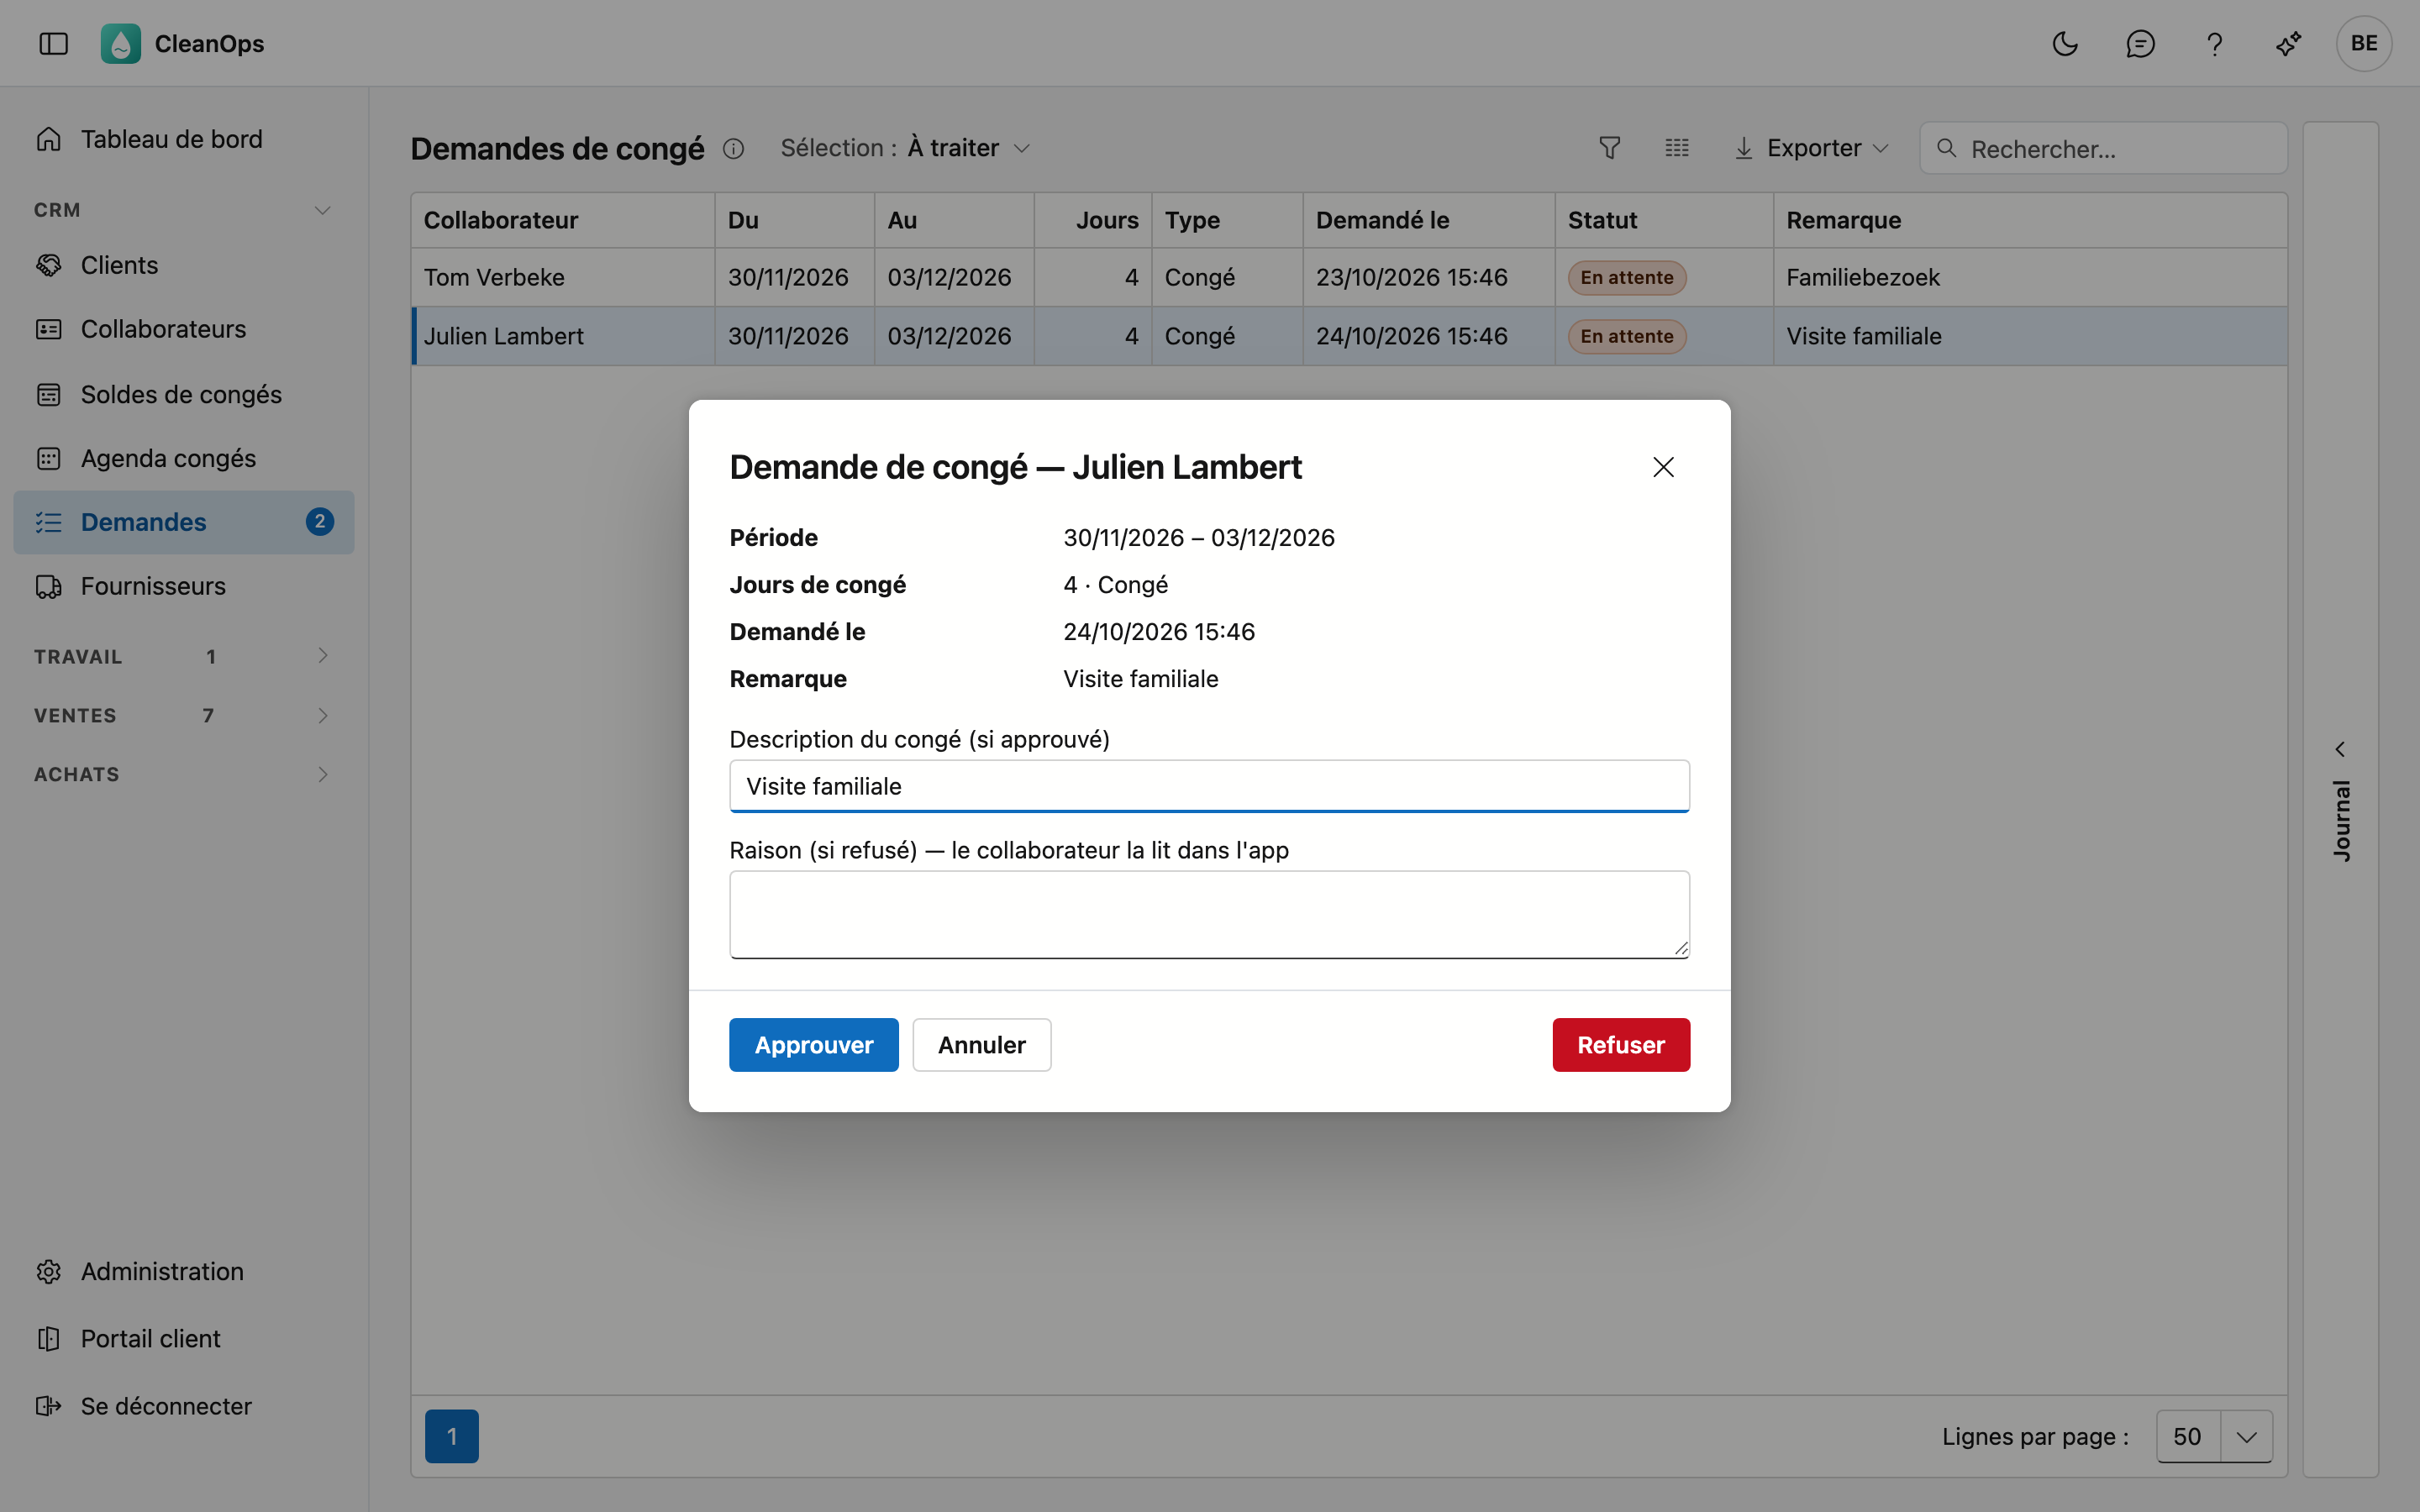Switch to dark mode moon icon
Image resolution: width=2420 pixels, height=1512 pixels.
tap(2065, 44)
